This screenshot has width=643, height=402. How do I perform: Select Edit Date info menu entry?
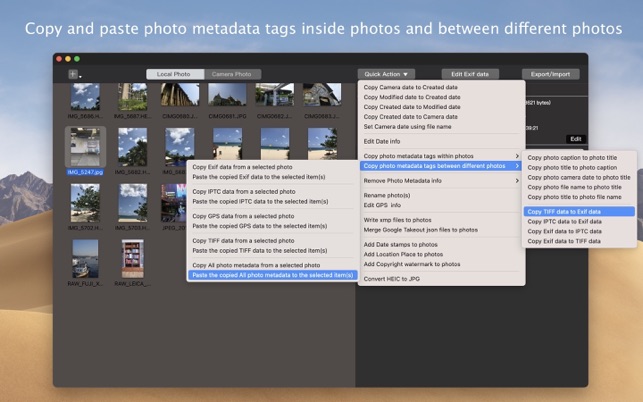coord(441,142)
